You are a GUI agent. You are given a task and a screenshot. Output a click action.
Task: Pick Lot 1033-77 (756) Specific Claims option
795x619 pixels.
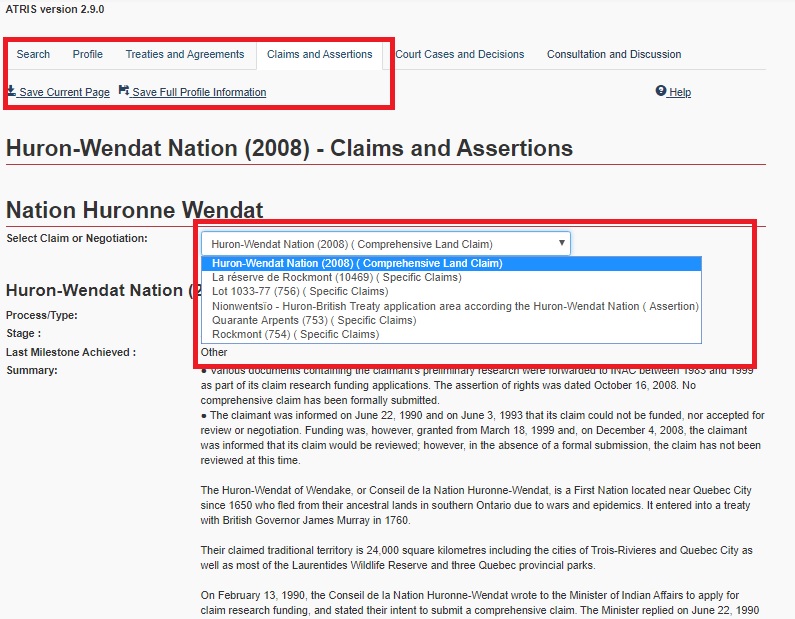pos(300,291)
